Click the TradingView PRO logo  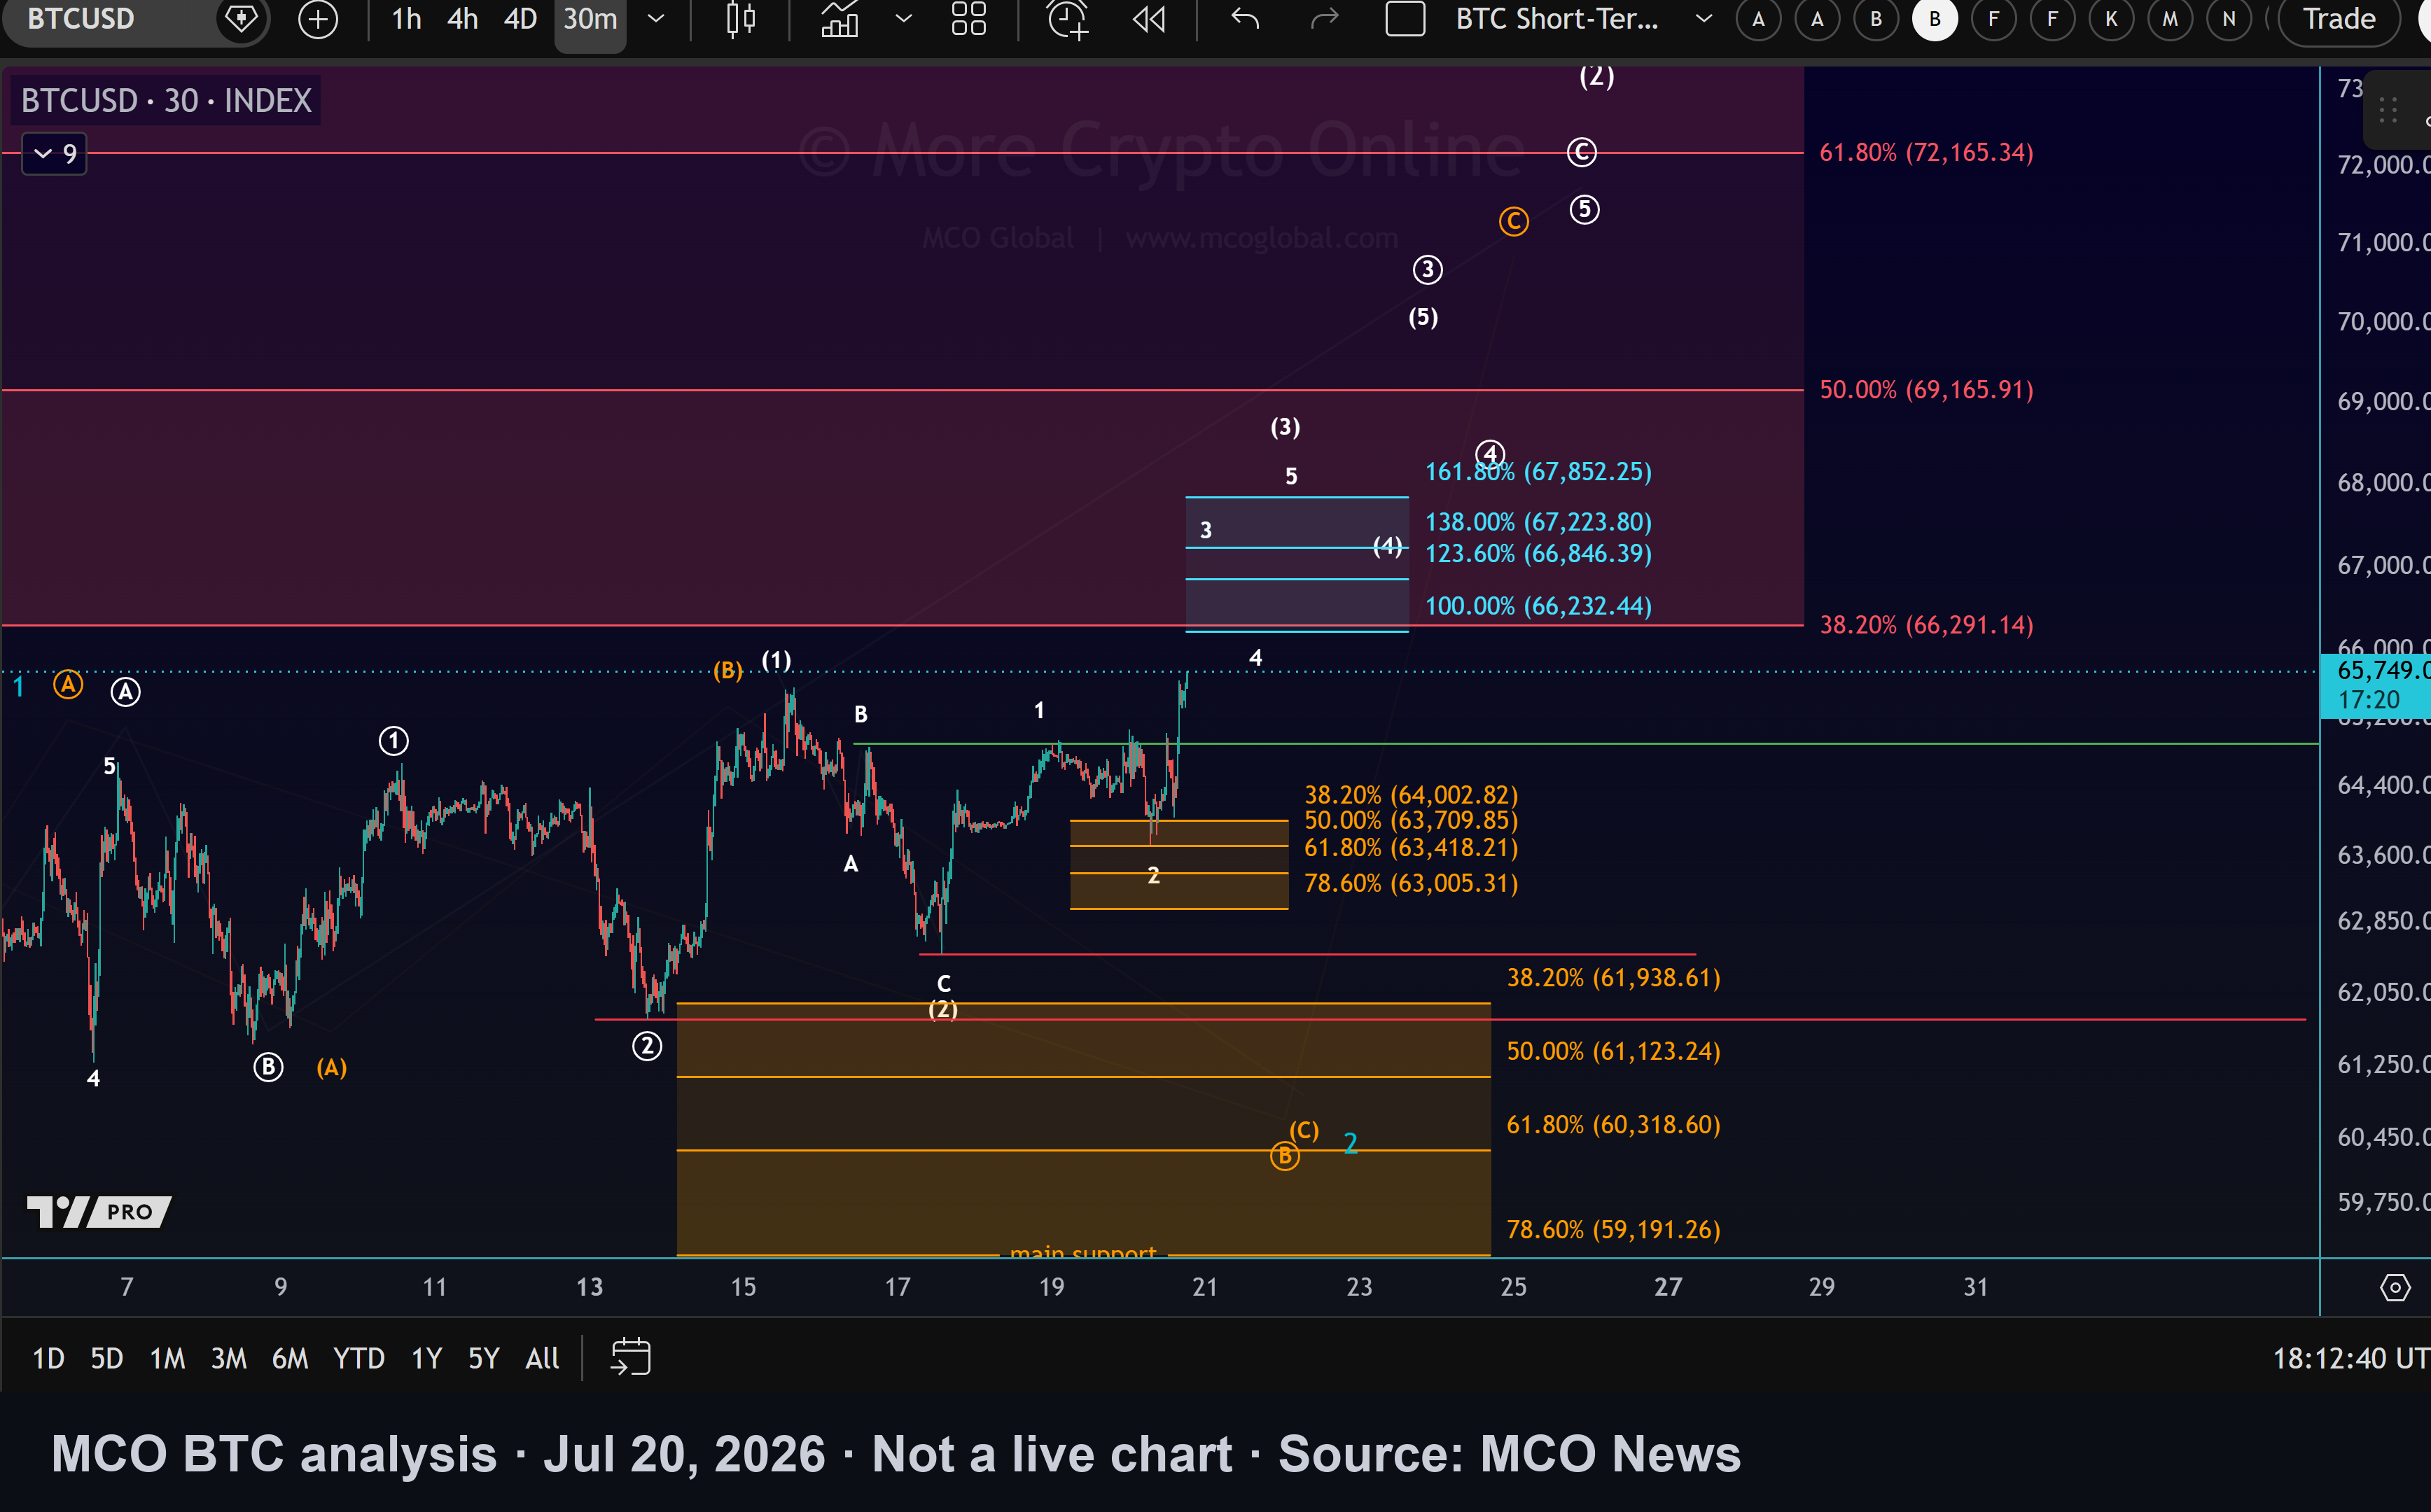click(98, 1212)
